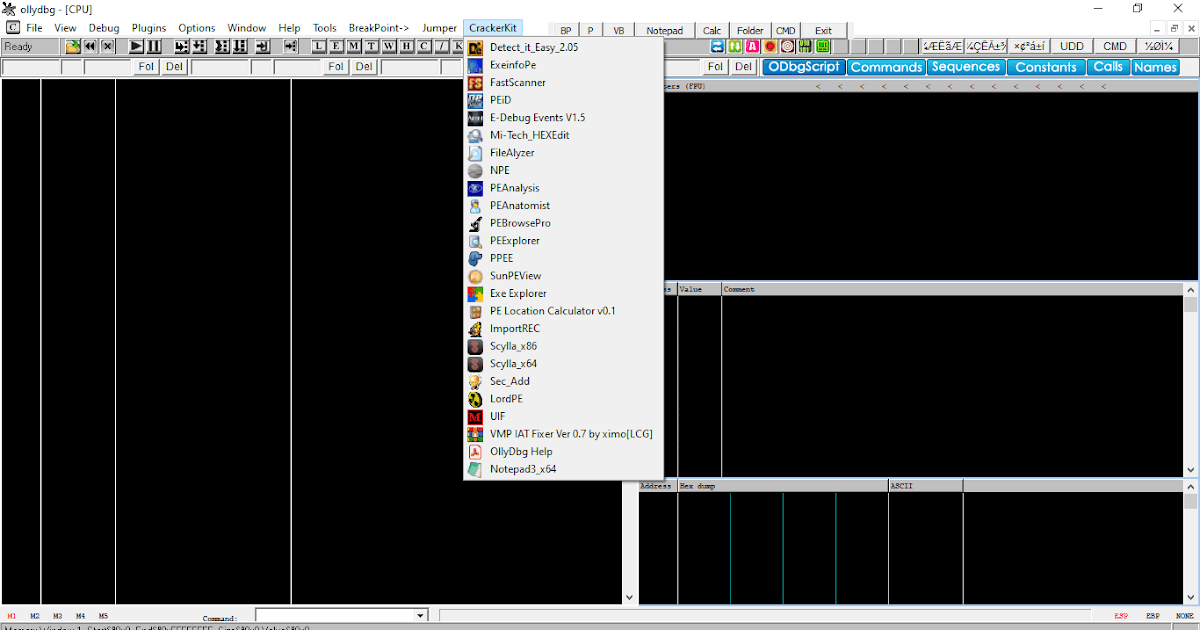The height and width of the screenshot is (630, 1200).
Task: Launch Notepad3_x64
Action: (x=563, y=469)
